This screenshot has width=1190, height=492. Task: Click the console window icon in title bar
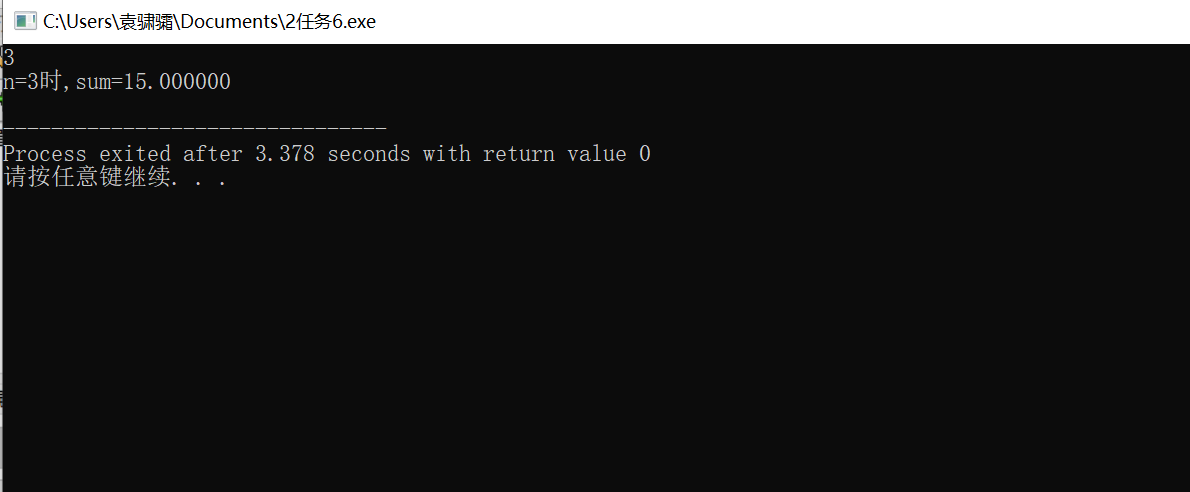25,21
